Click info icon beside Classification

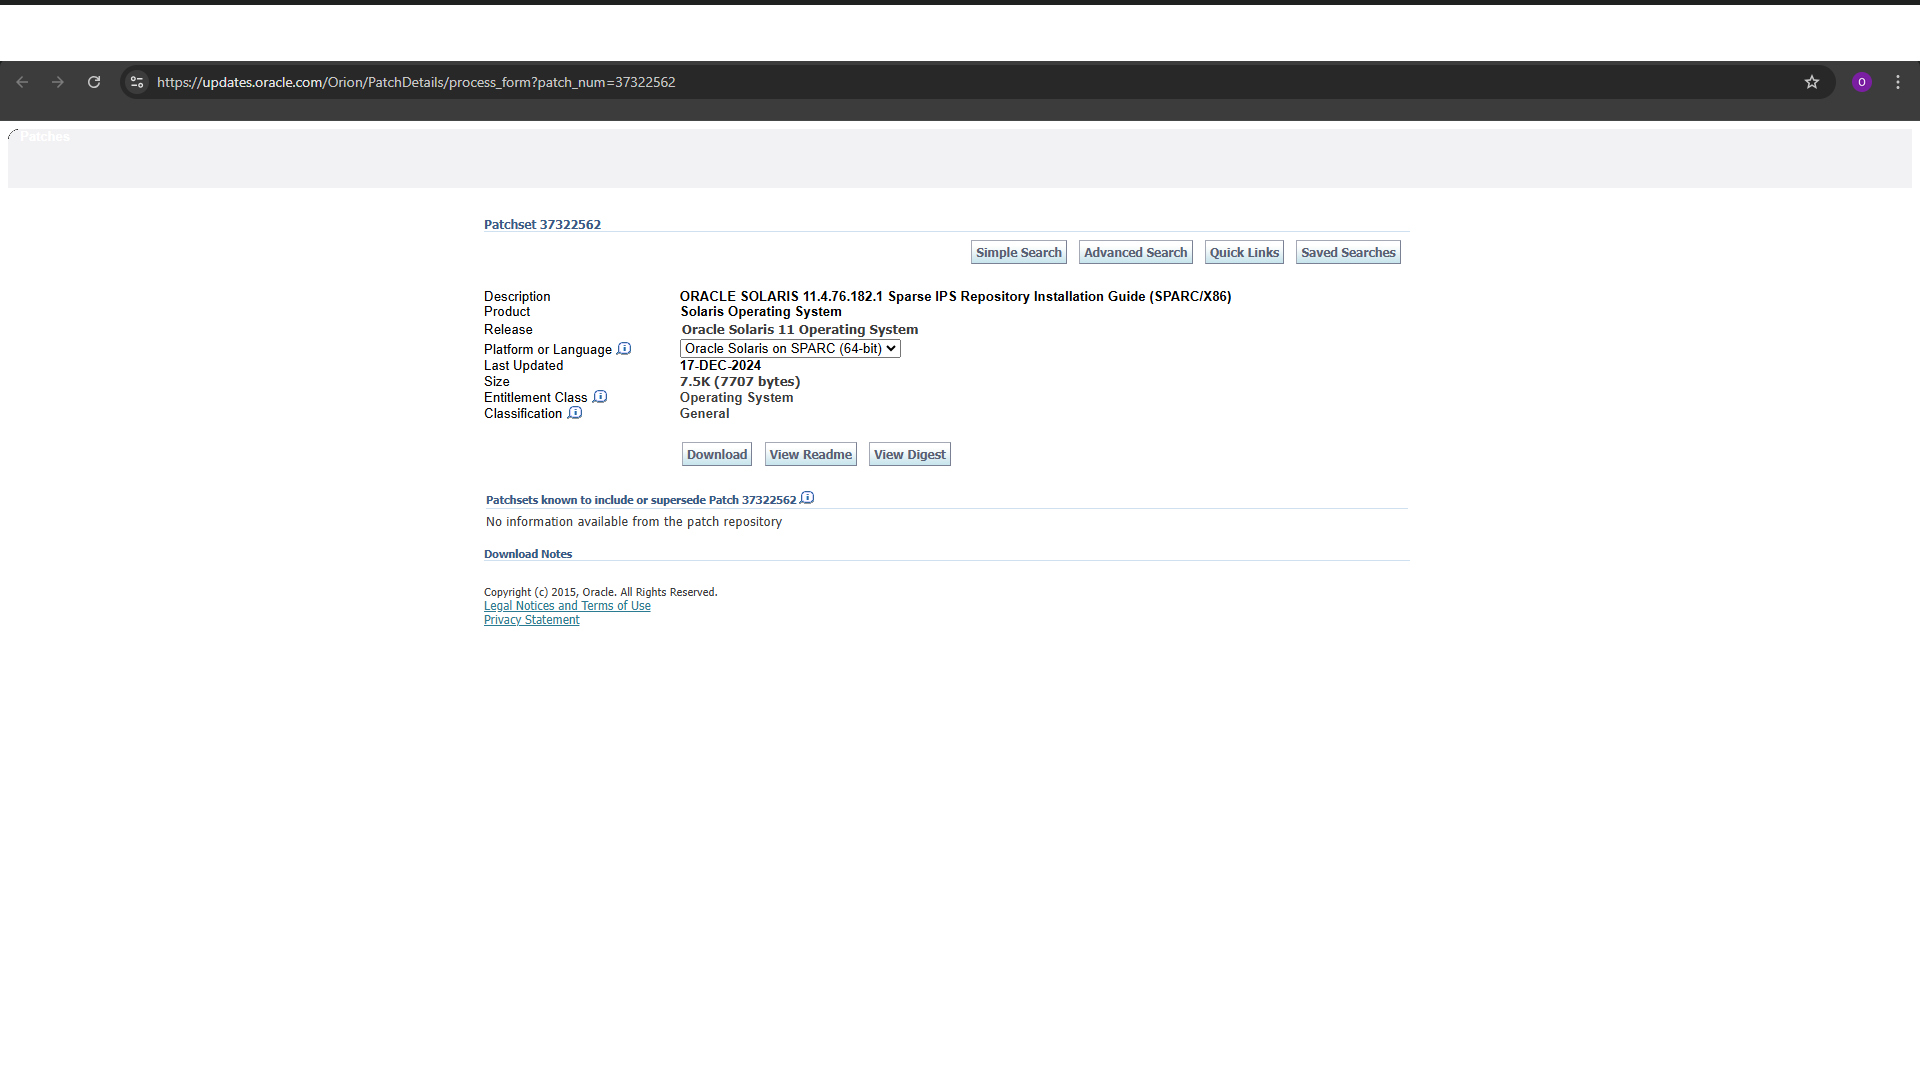(x=575, y=413)
